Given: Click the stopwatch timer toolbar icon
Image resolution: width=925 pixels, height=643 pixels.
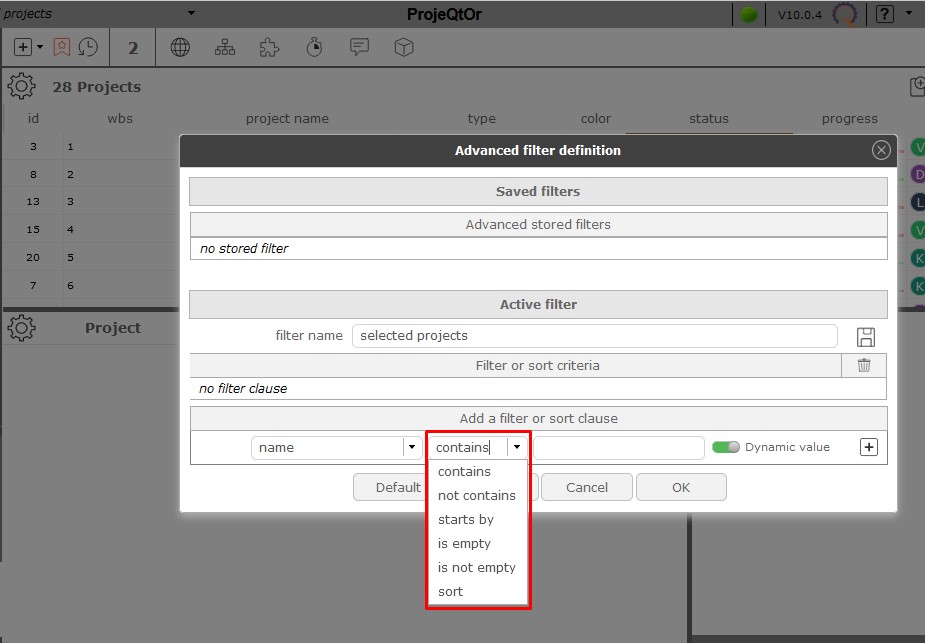Looking at the screenshot, I should point(314,47).
